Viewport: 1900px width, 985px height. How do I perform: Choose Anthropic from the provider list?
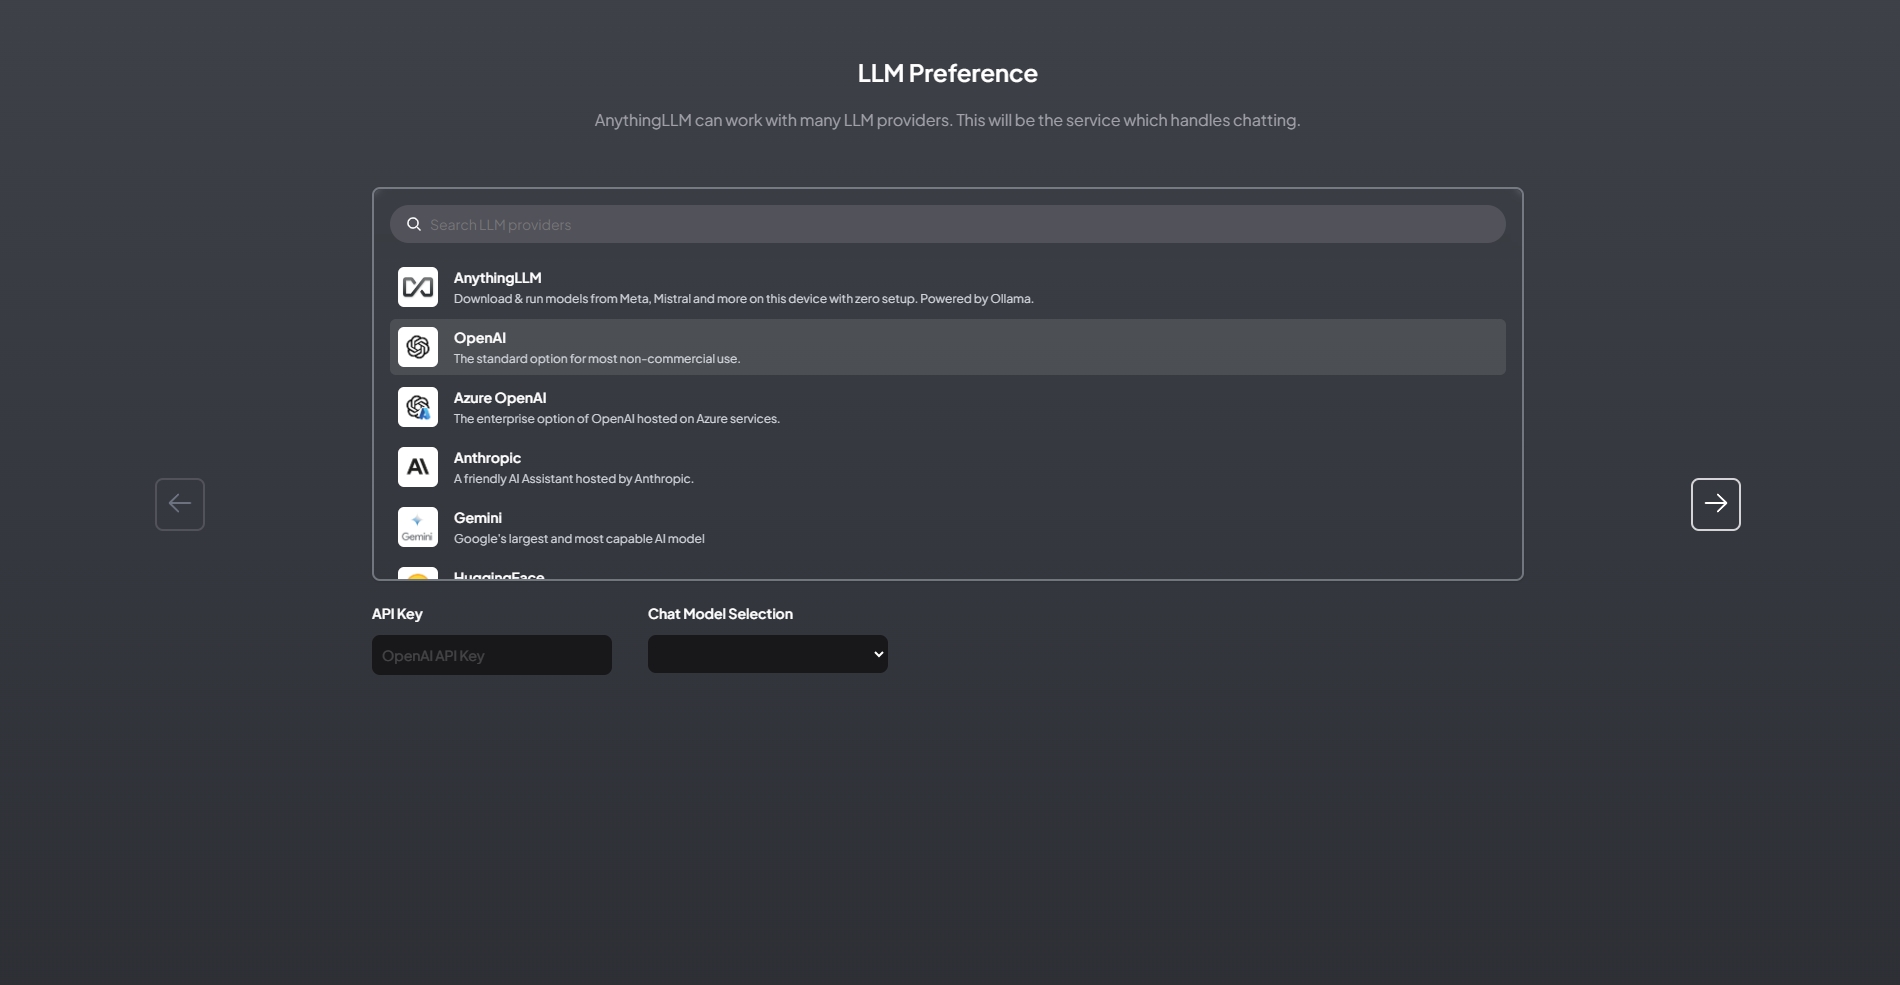487,458
